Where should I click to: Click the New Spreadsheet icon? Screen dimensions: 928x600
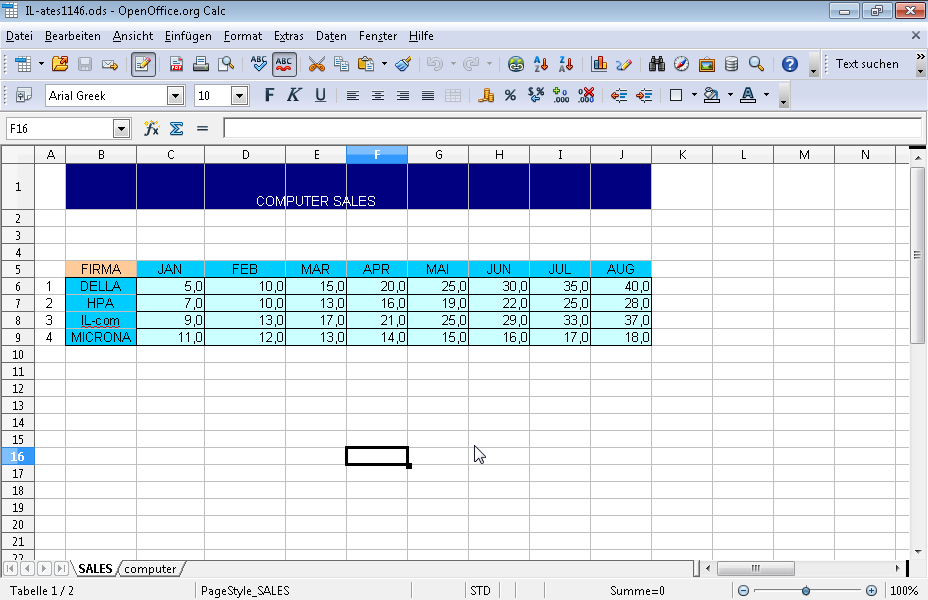tap(23, 64)
